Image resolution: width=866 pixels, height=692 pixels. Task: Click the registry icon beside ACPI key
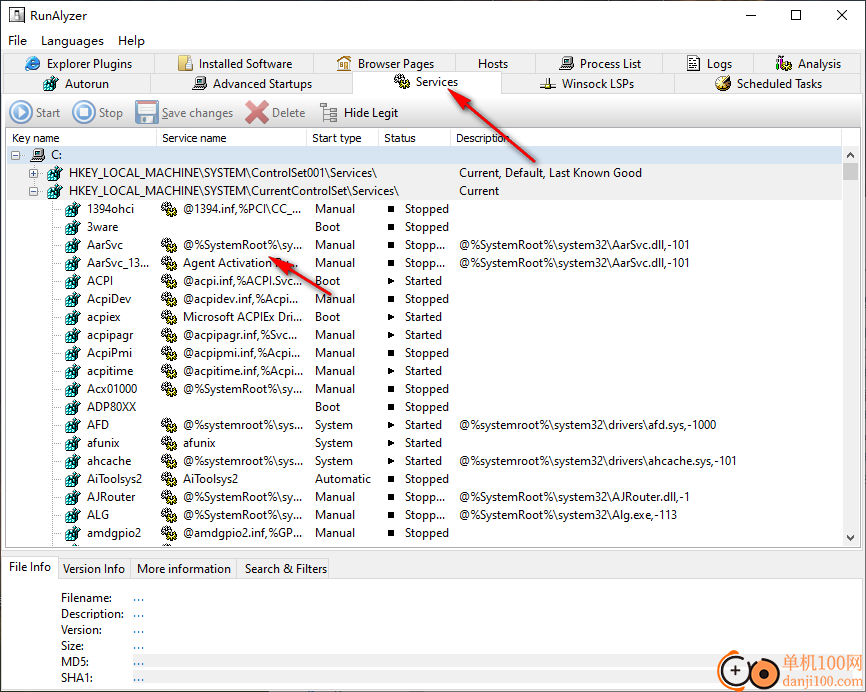coord(73,281)
